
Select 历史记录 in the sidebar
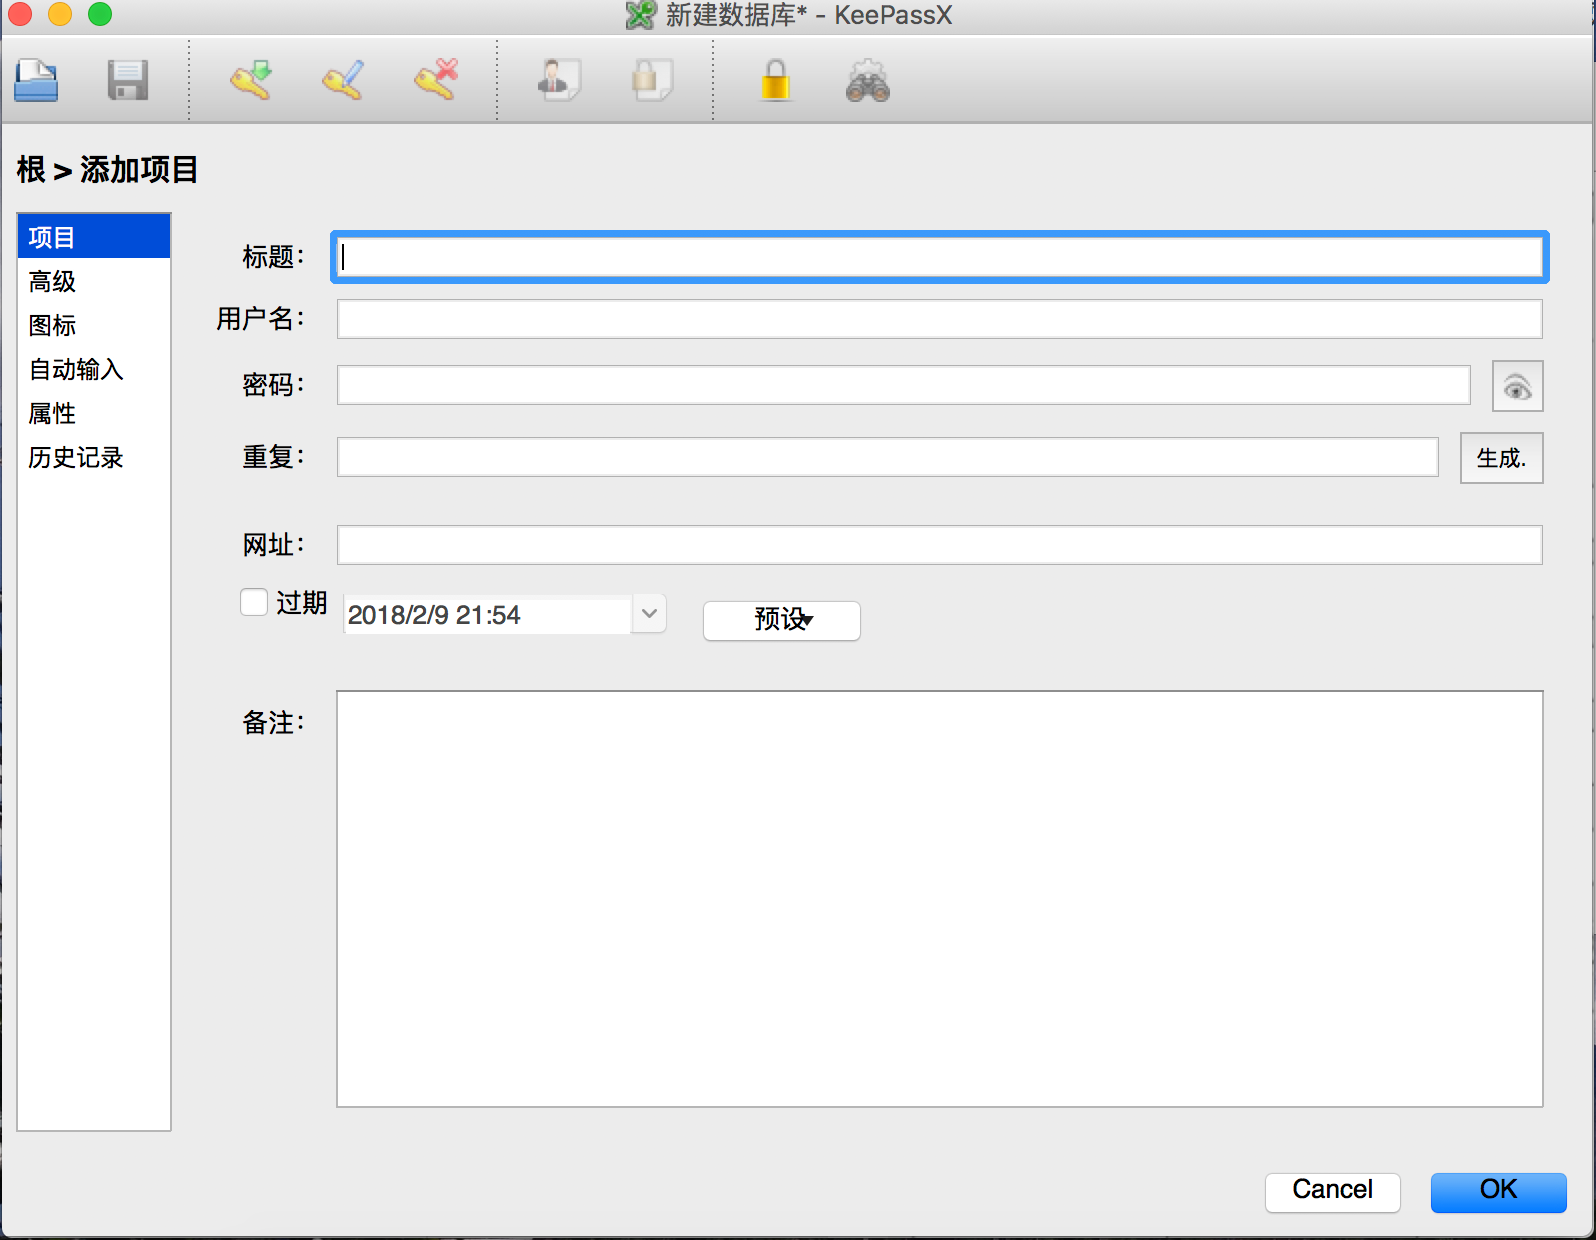[76, 458]
